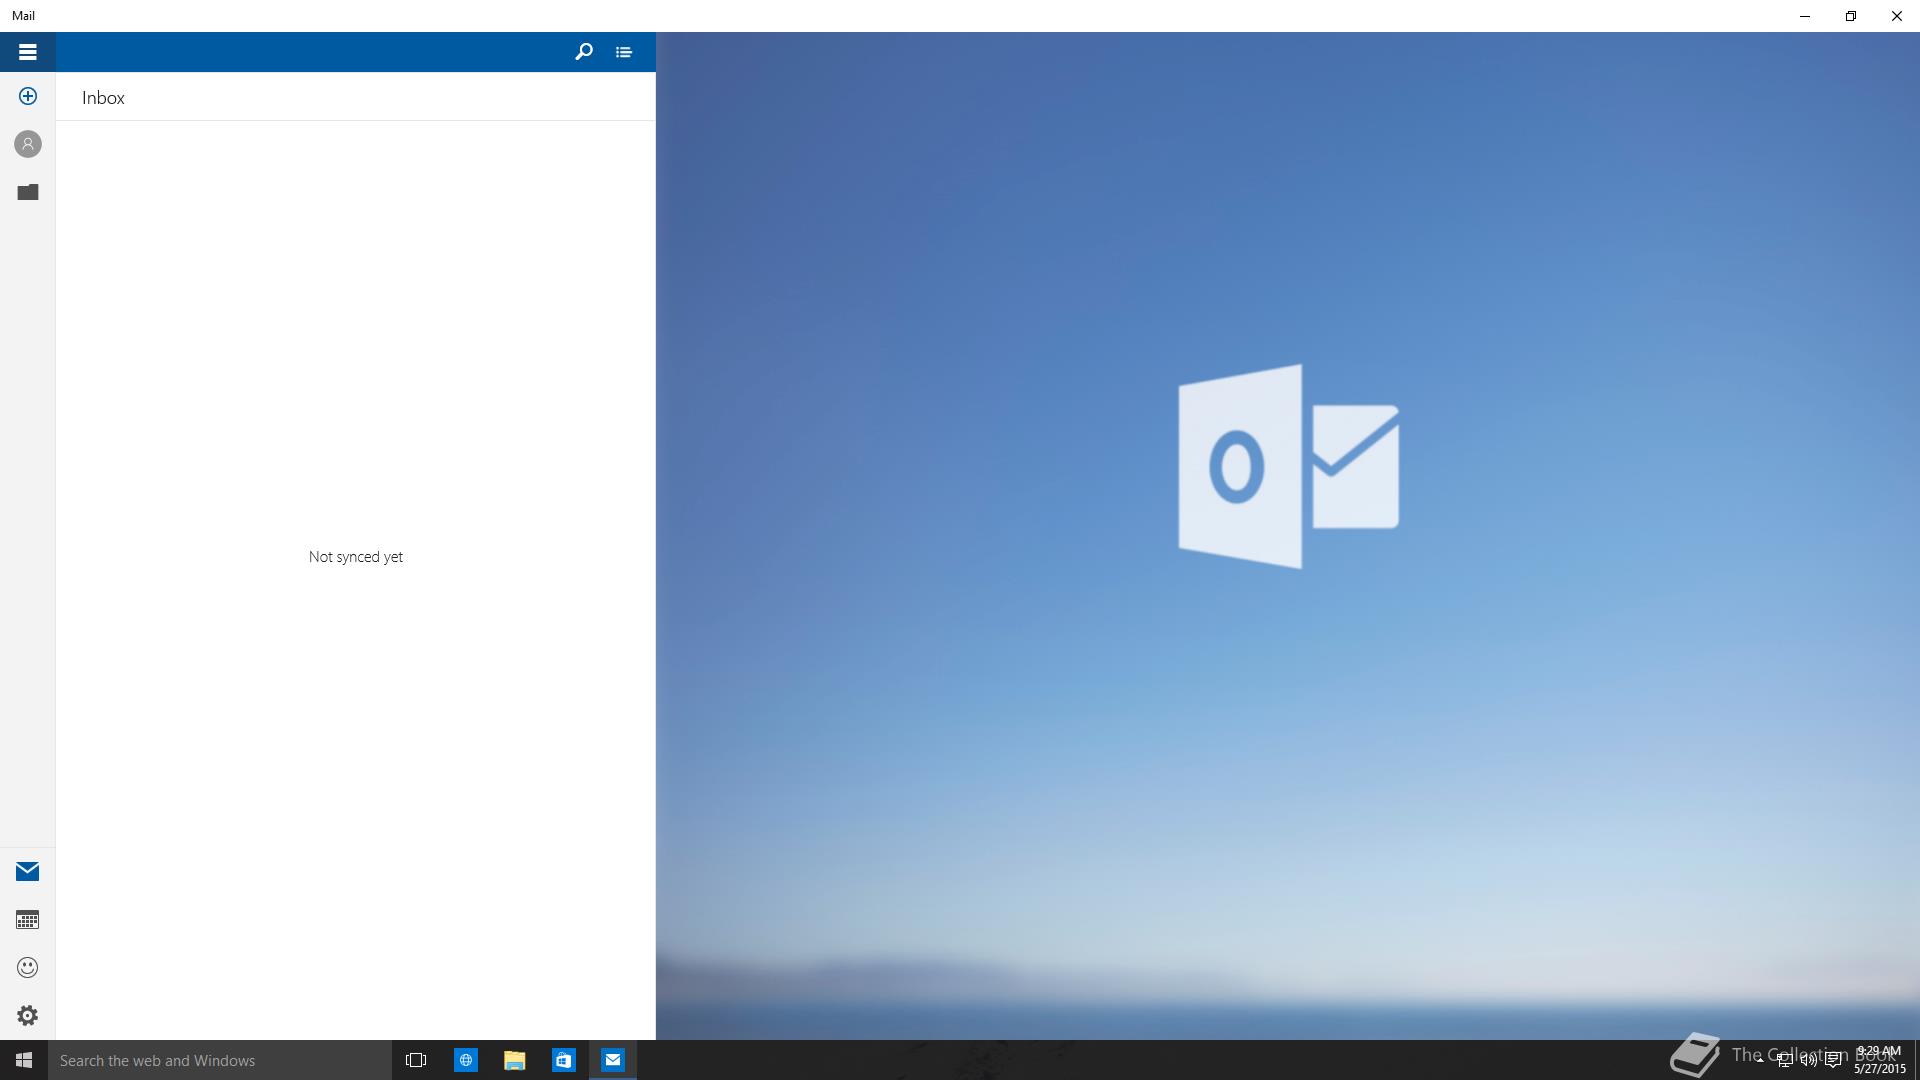This screenshot has width=1920, height=1080.
Task: Open Task View from the taskbar
Action: [416, 1060]
